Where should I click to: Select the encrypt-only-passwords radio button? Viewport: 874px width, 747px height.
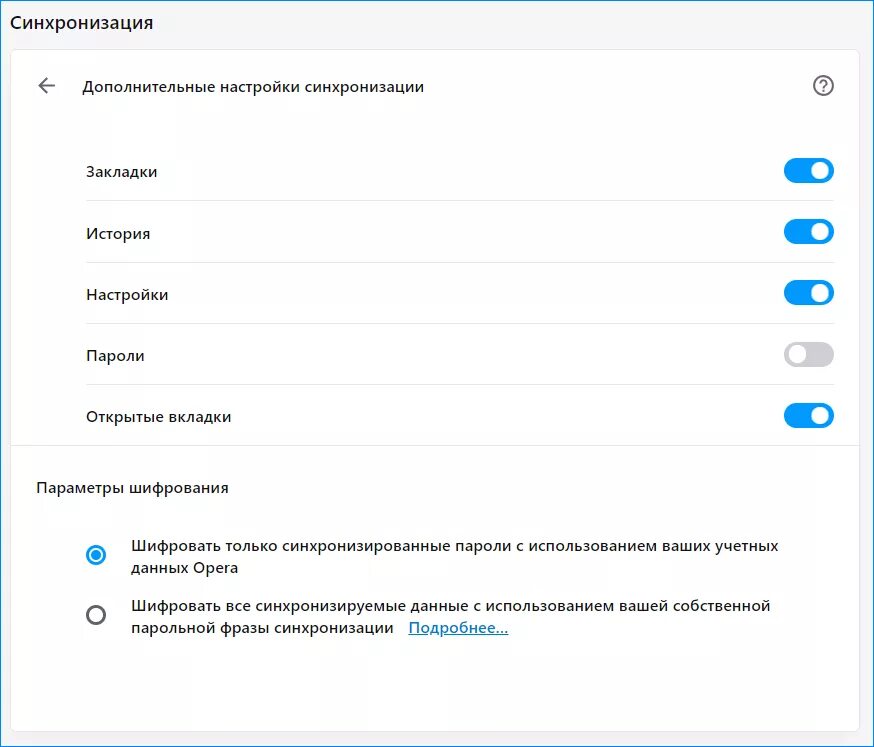96,555
